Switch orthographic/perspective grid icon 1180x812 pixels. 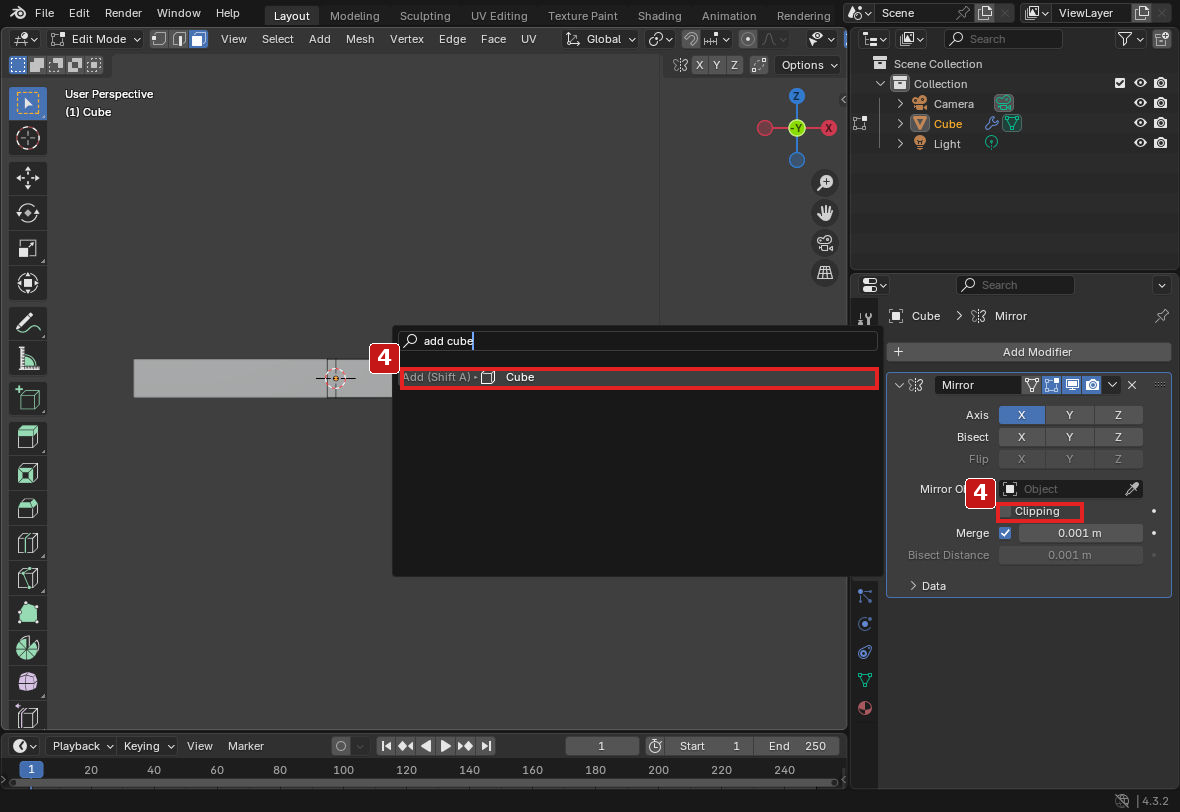pos(826,272)
